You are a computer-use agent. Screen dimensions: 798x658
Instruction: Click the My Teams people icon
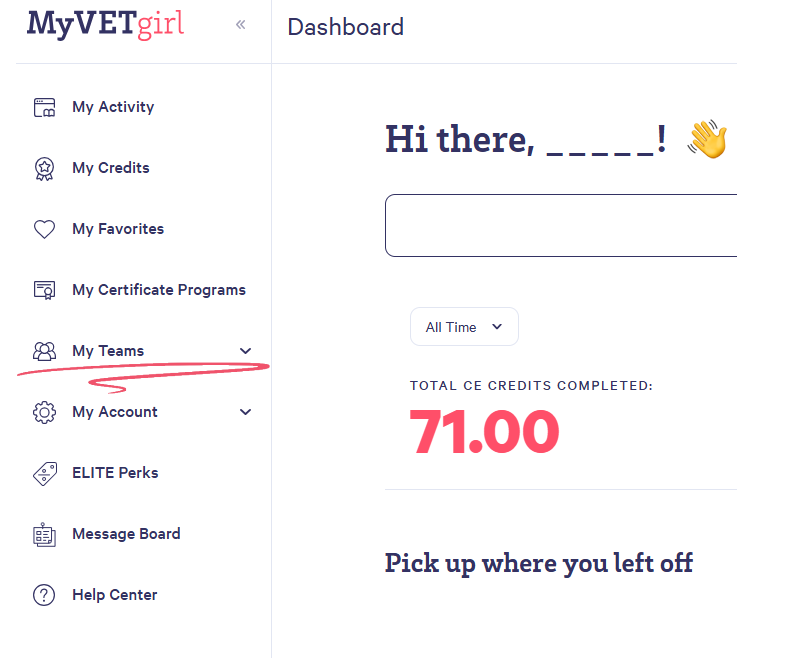point(44,352)
